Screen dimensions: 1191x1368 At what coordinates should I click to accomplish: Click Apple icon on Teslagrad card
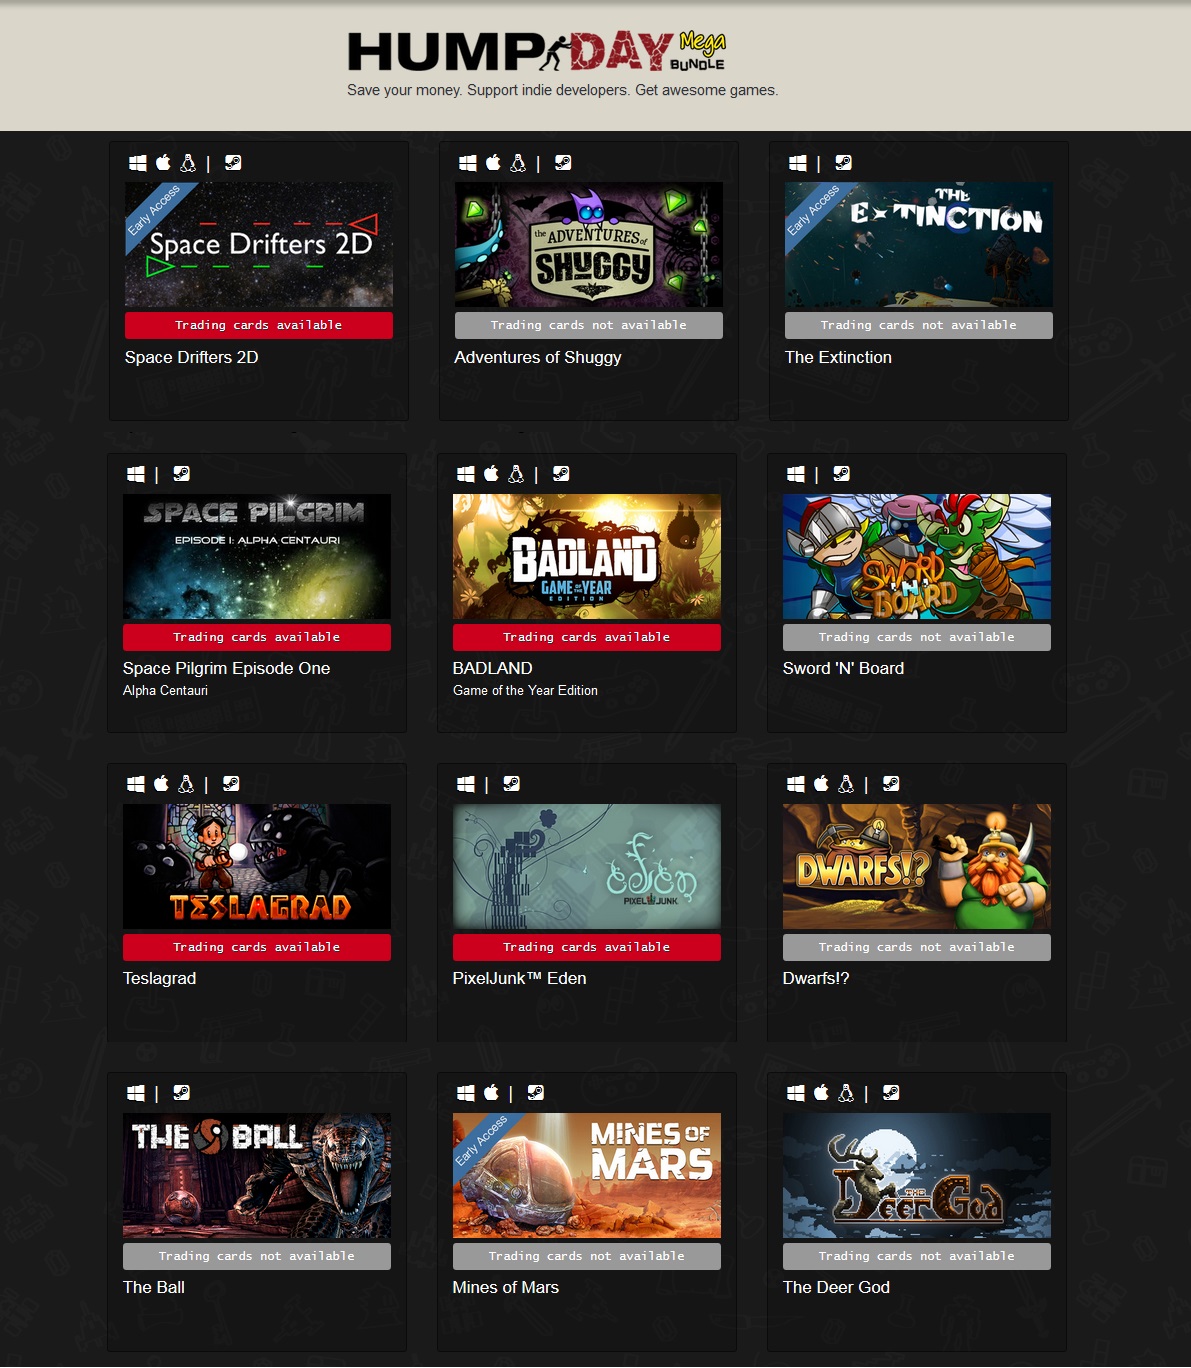pos(161,783)
